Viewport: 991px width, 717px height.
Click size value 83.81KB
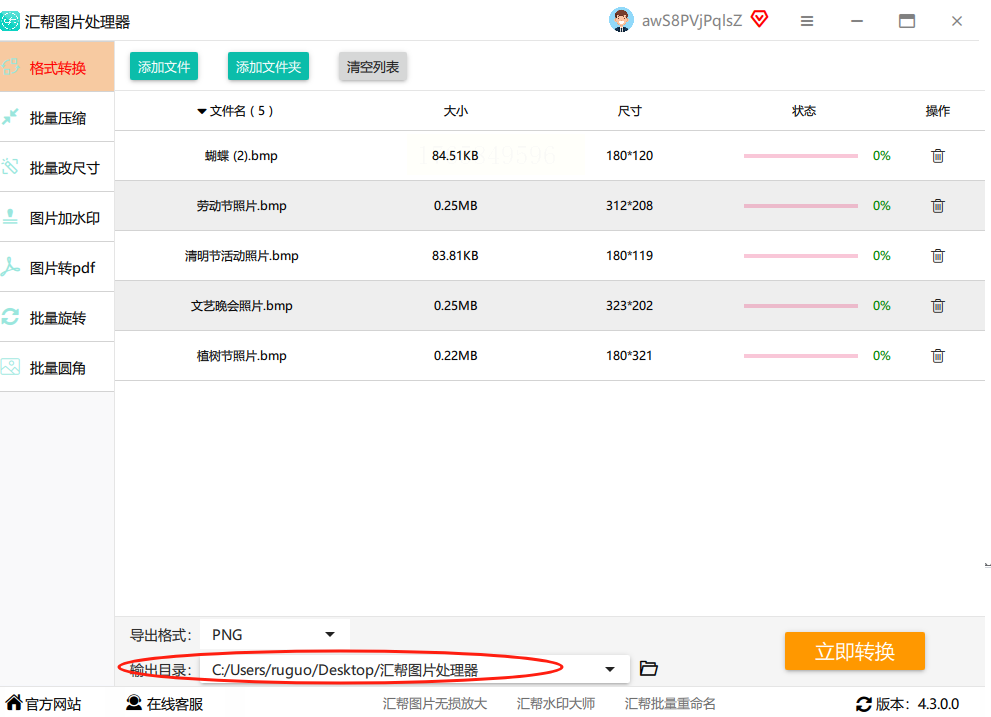click(x=455, y=255)
